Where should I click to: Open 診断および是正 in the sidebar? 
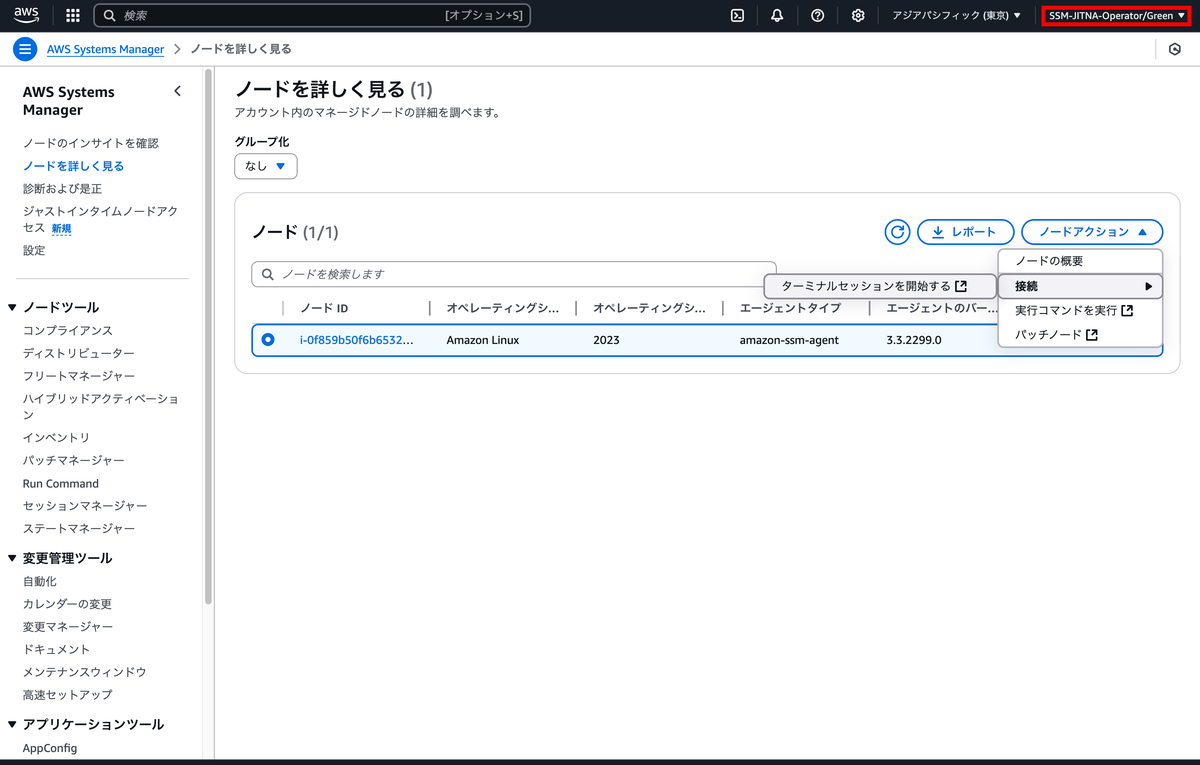pos(62,189)
